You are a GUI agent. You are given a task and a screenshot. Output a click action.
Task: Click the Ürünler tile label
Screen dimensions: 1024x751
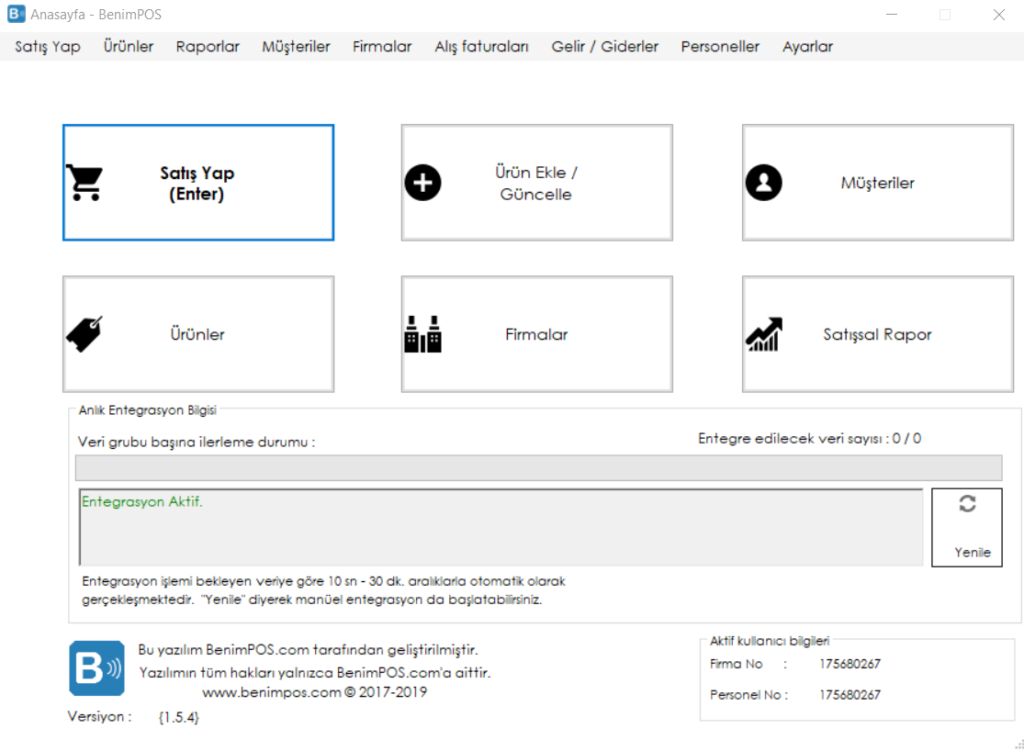coord(197,334)
